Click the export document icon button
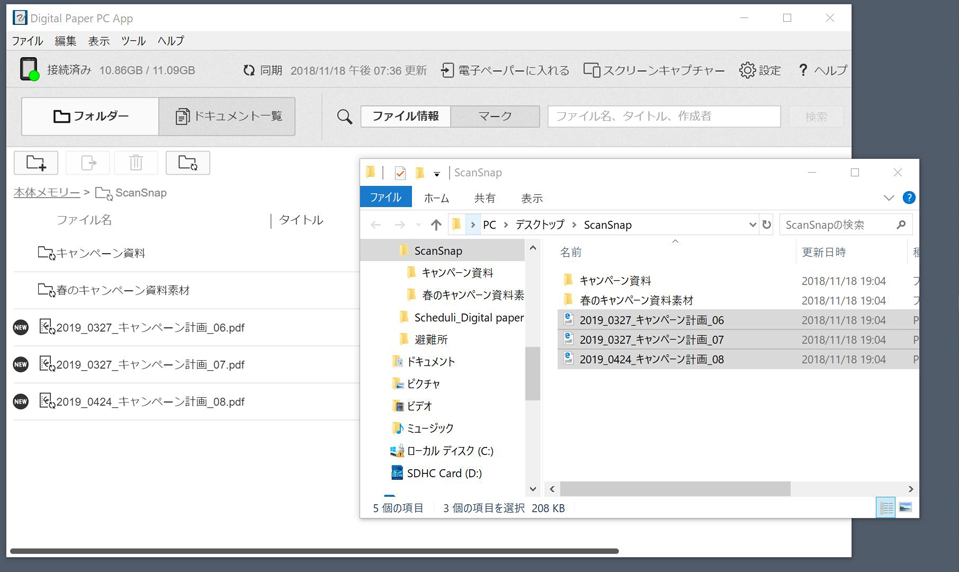Screen dimensions: 959x572 coord(88,163)
